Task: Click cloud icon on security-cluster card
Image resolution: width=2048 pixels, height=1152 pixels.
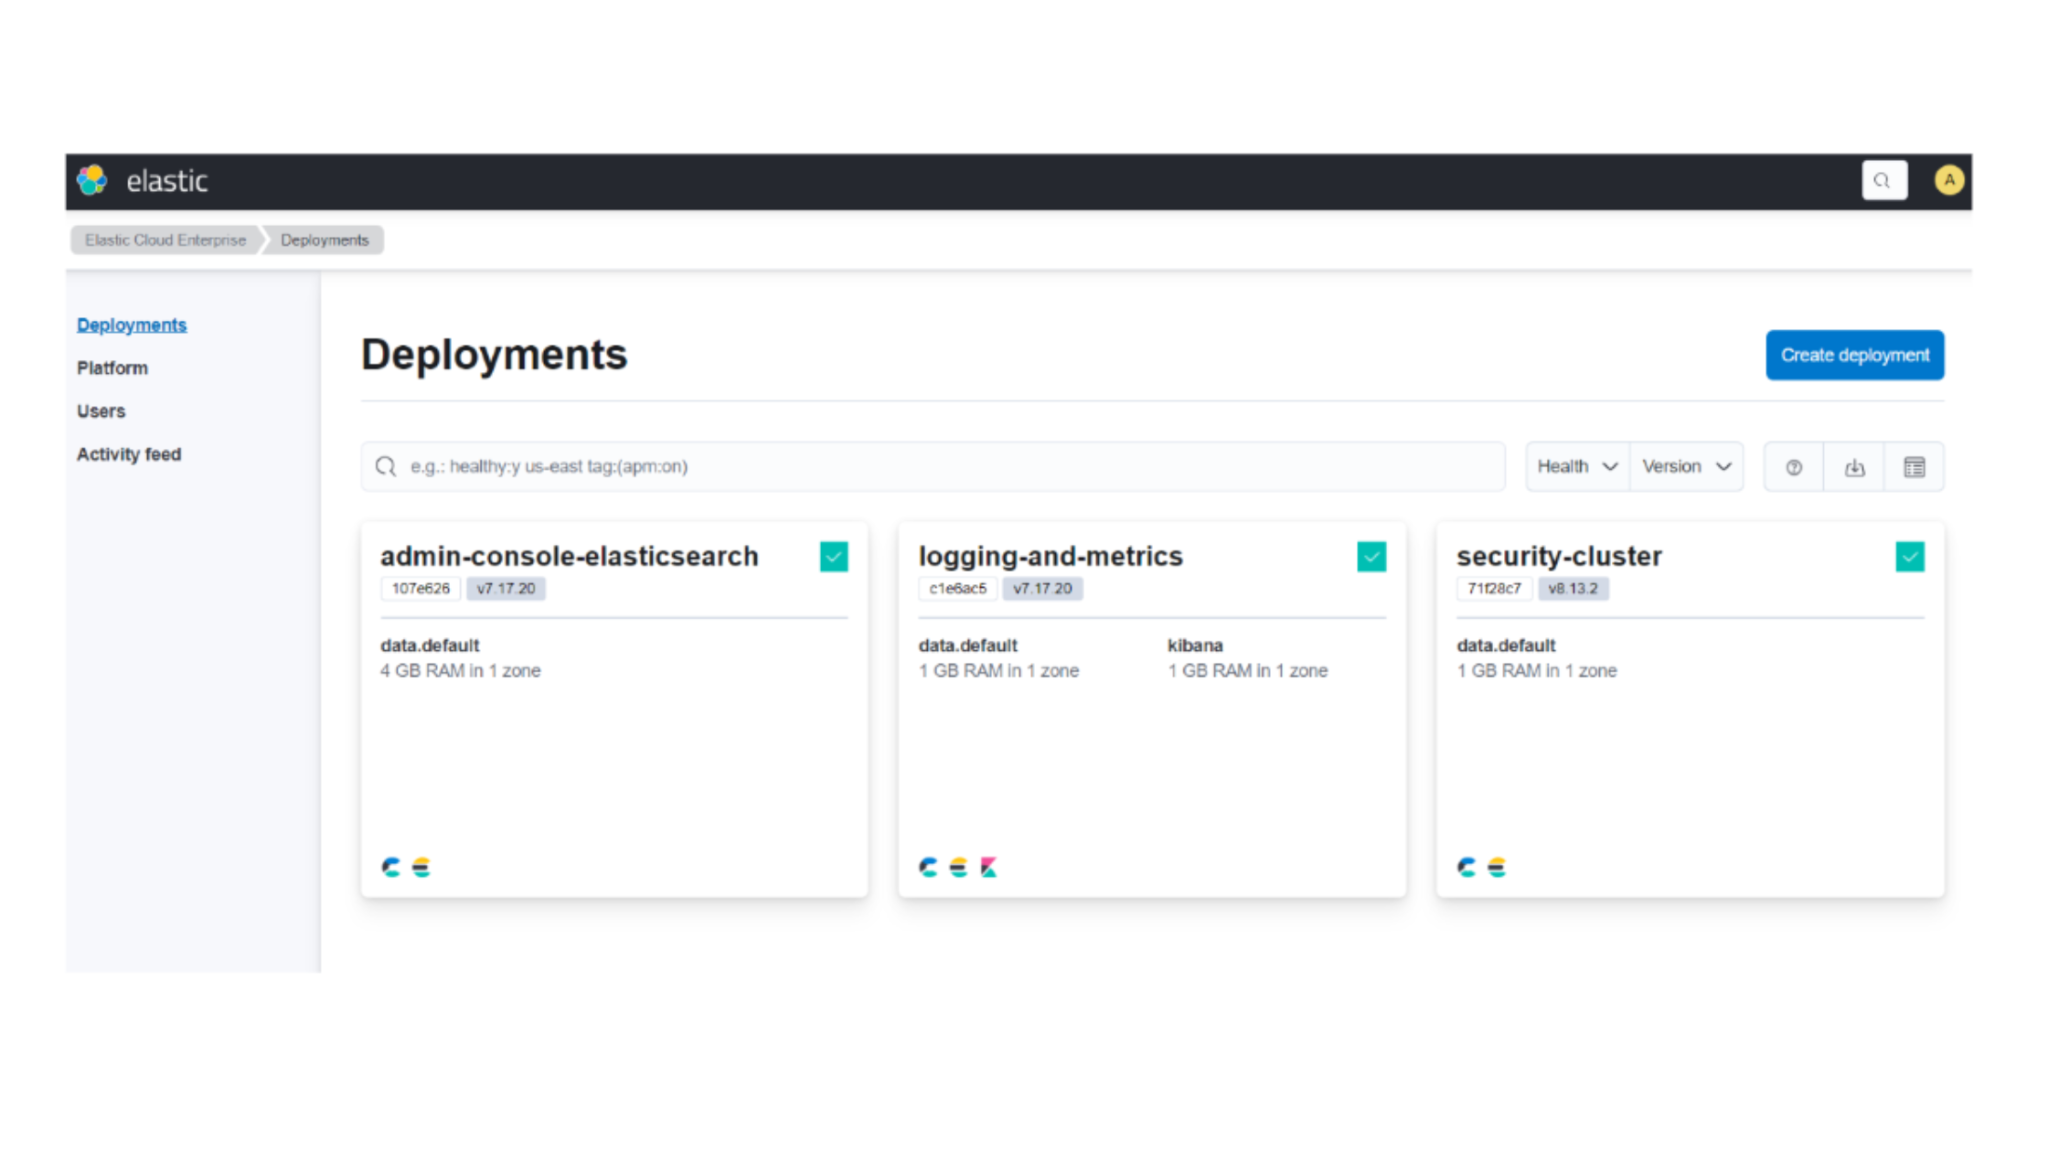Action: point(1466,867)
